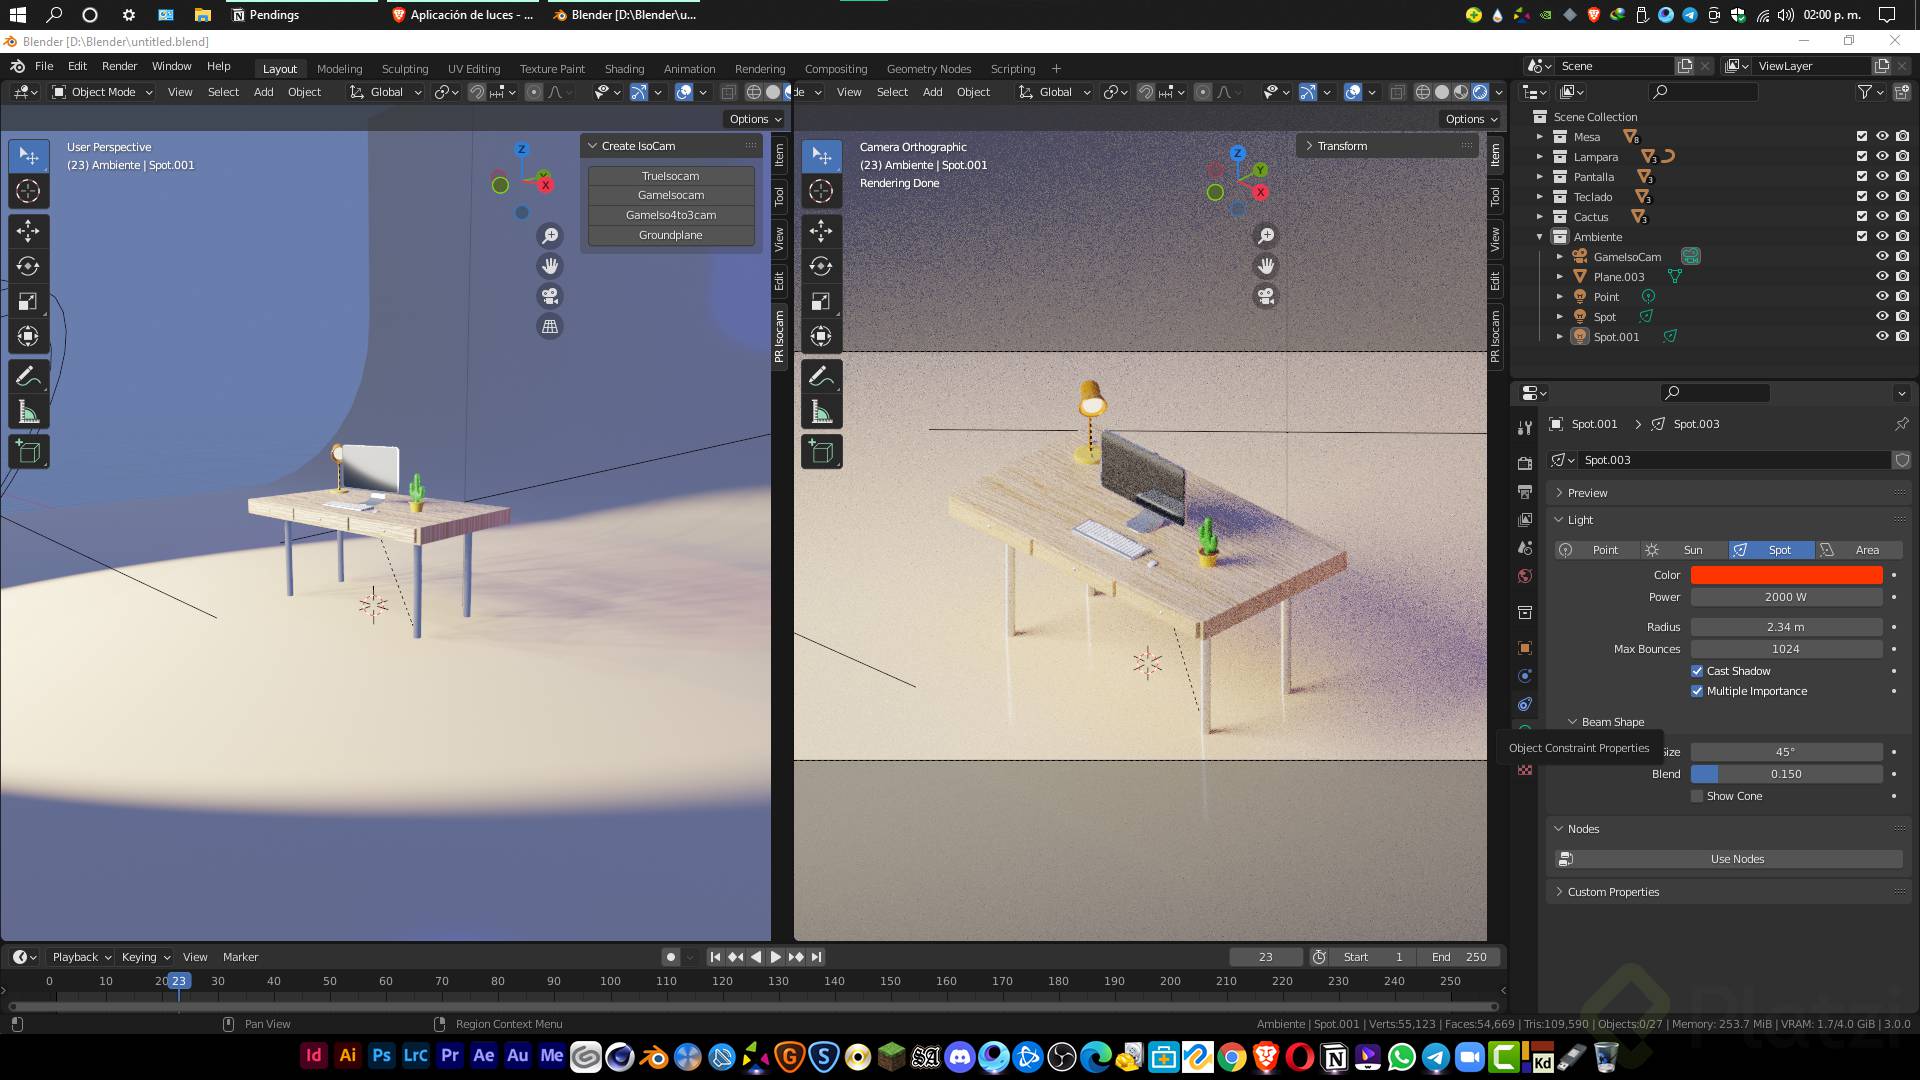
Task: Open the Render menu
Action: click(119, 66)
